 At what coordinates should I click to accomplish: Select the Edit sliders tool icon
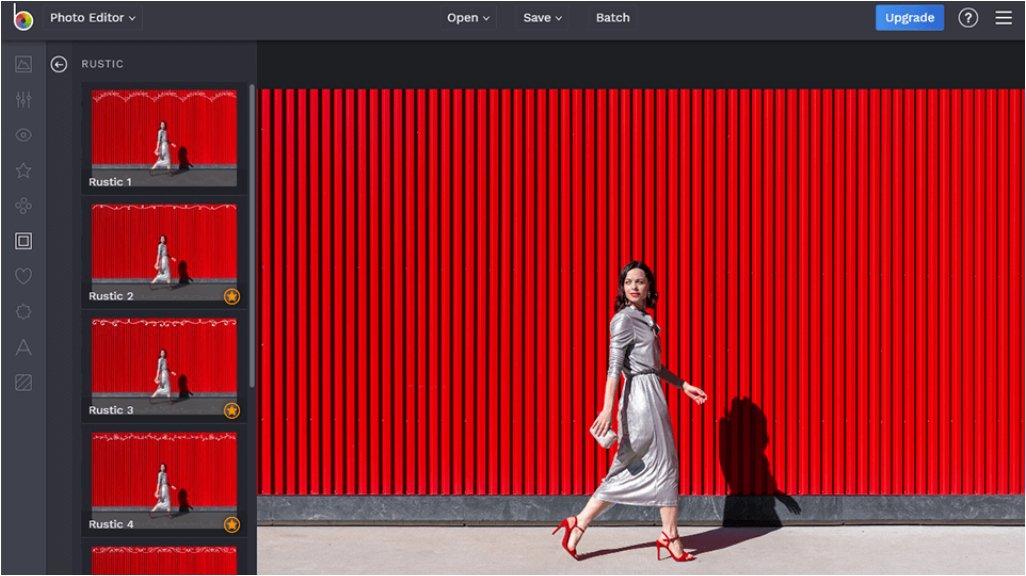coord(23,100)
